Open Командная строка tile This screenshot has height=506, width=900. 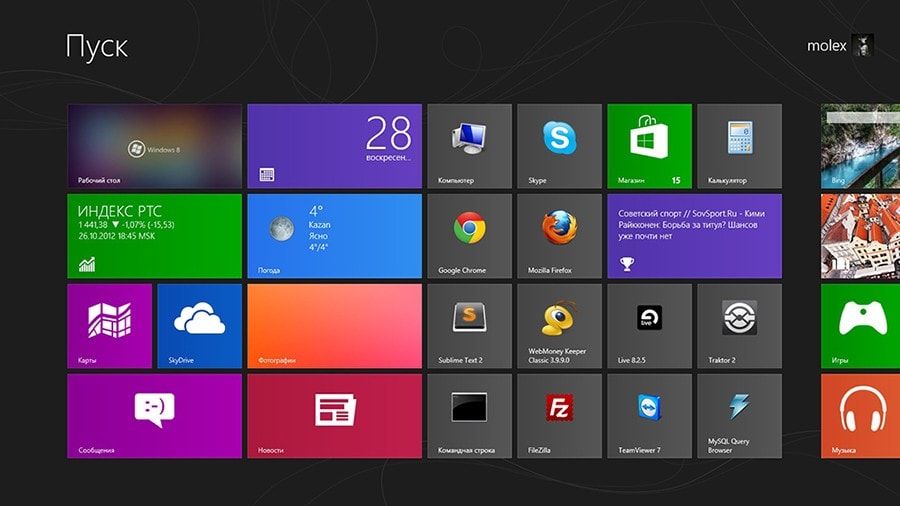point(469,416)
